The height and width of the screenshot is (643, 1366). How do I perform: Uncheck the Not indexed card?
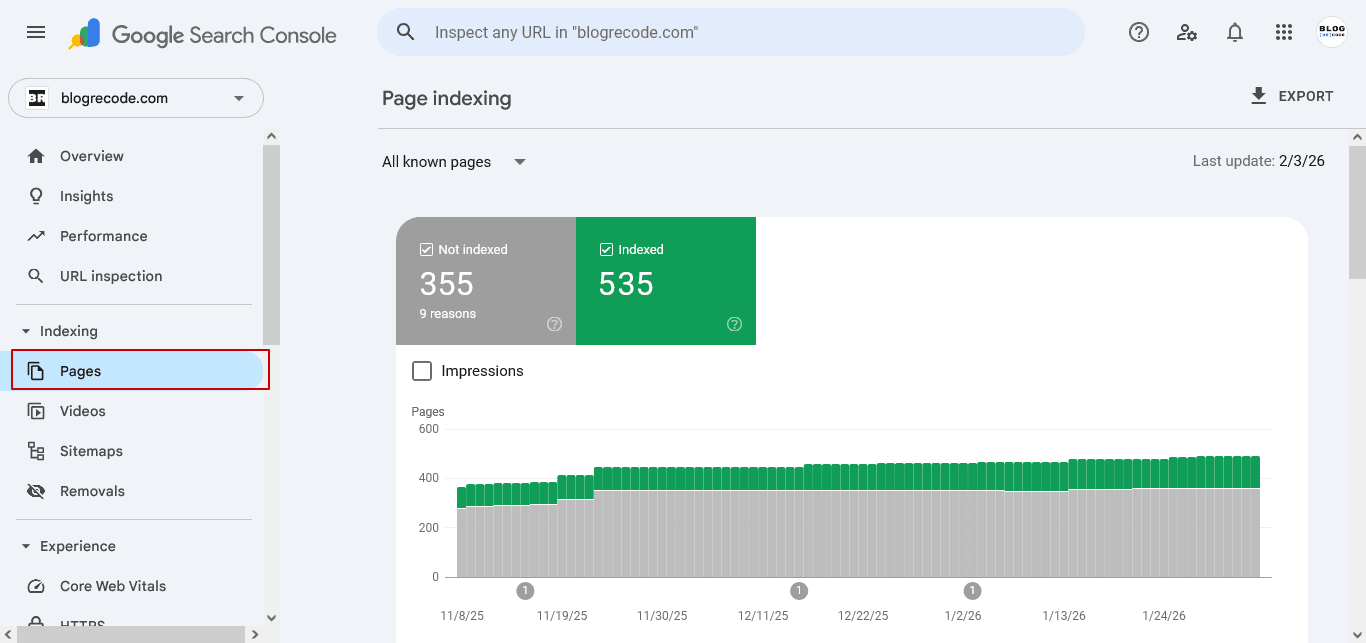[426, 249]
